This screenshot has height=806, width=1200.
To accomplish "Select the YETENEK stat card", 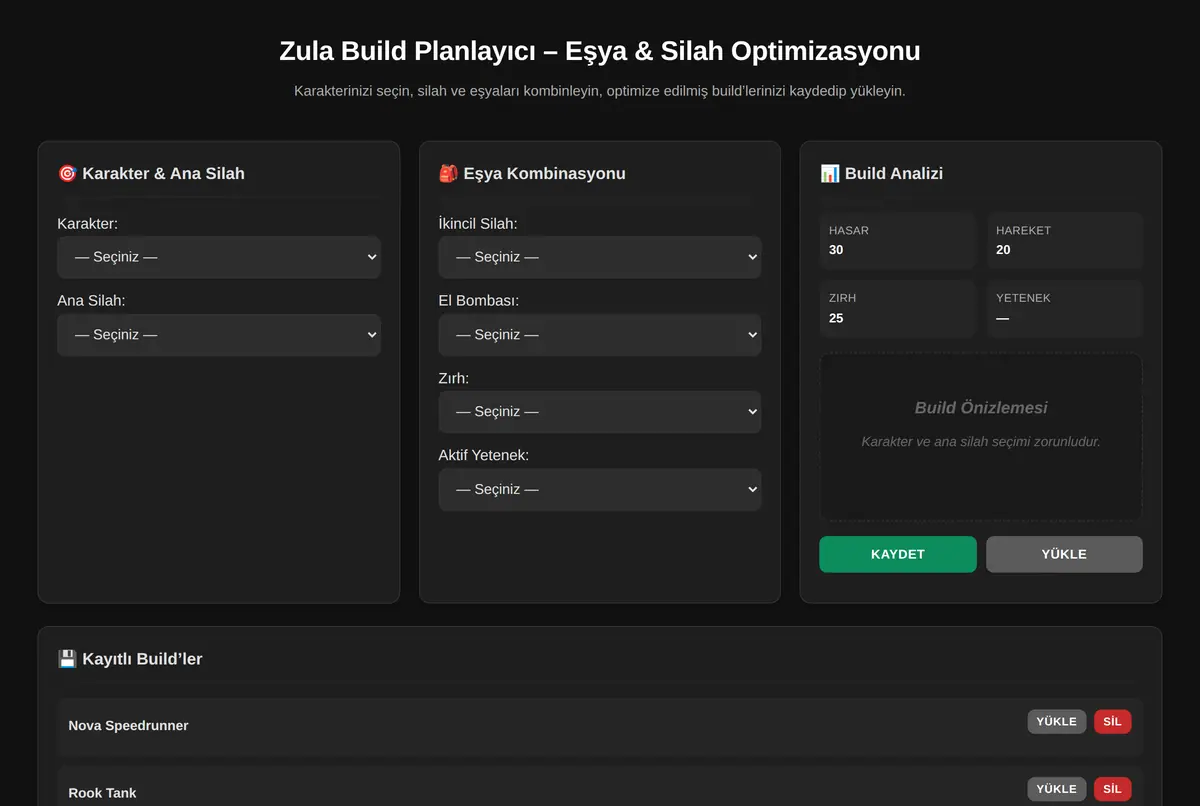I will (1065, 308).
